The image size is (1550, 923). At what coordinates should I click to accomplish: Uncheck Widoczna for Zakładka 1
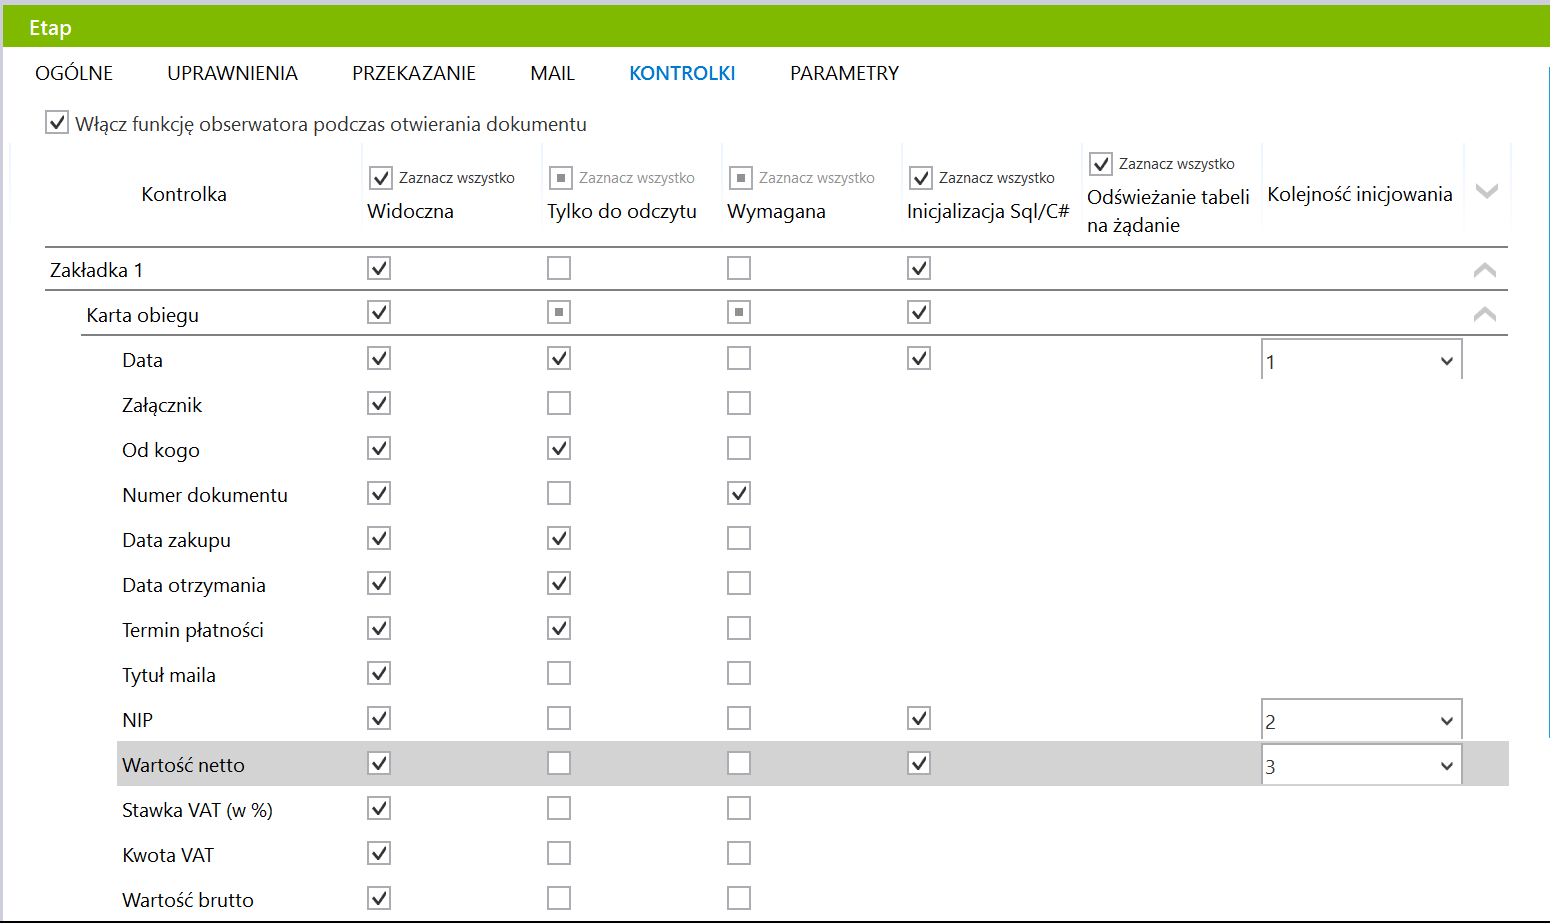(x=379, y=268)
